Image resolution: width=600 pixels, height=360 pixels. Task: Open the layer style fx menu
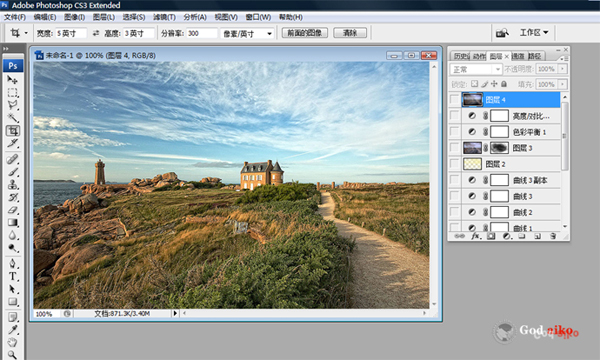click(475, 236)
